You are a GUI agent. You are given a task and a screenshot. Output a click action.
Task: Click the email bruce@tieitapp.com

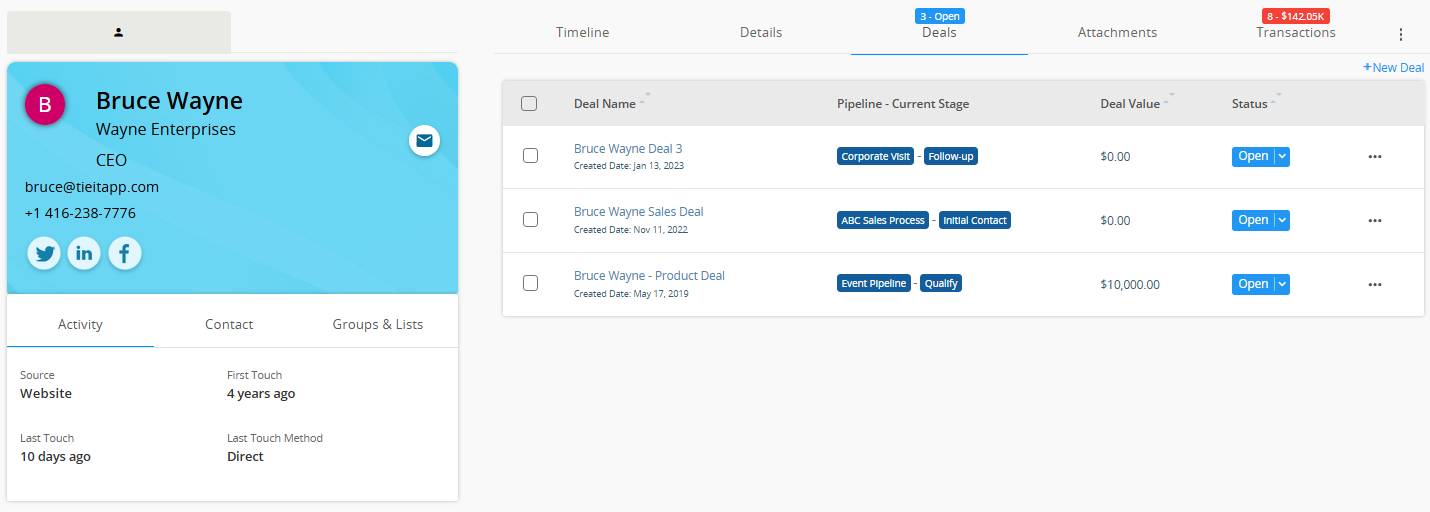tap(92, 187)
